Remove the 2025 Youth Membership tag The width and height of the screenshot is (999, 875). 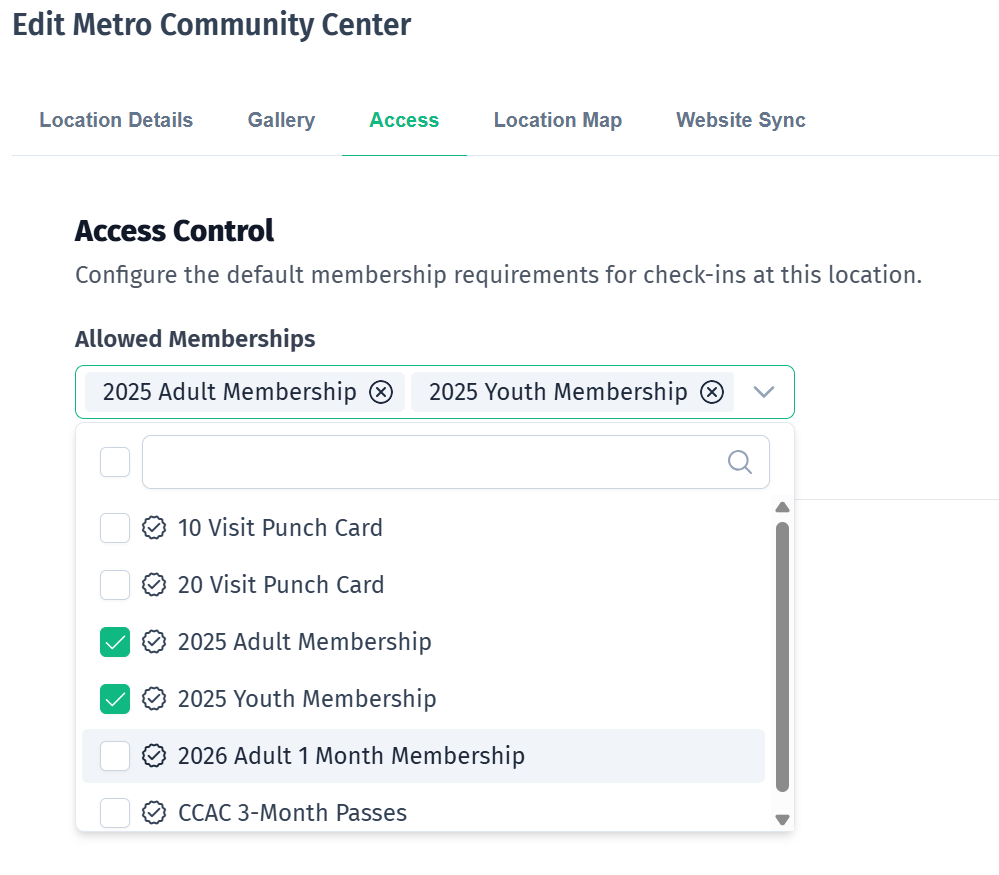click(711, 392)
